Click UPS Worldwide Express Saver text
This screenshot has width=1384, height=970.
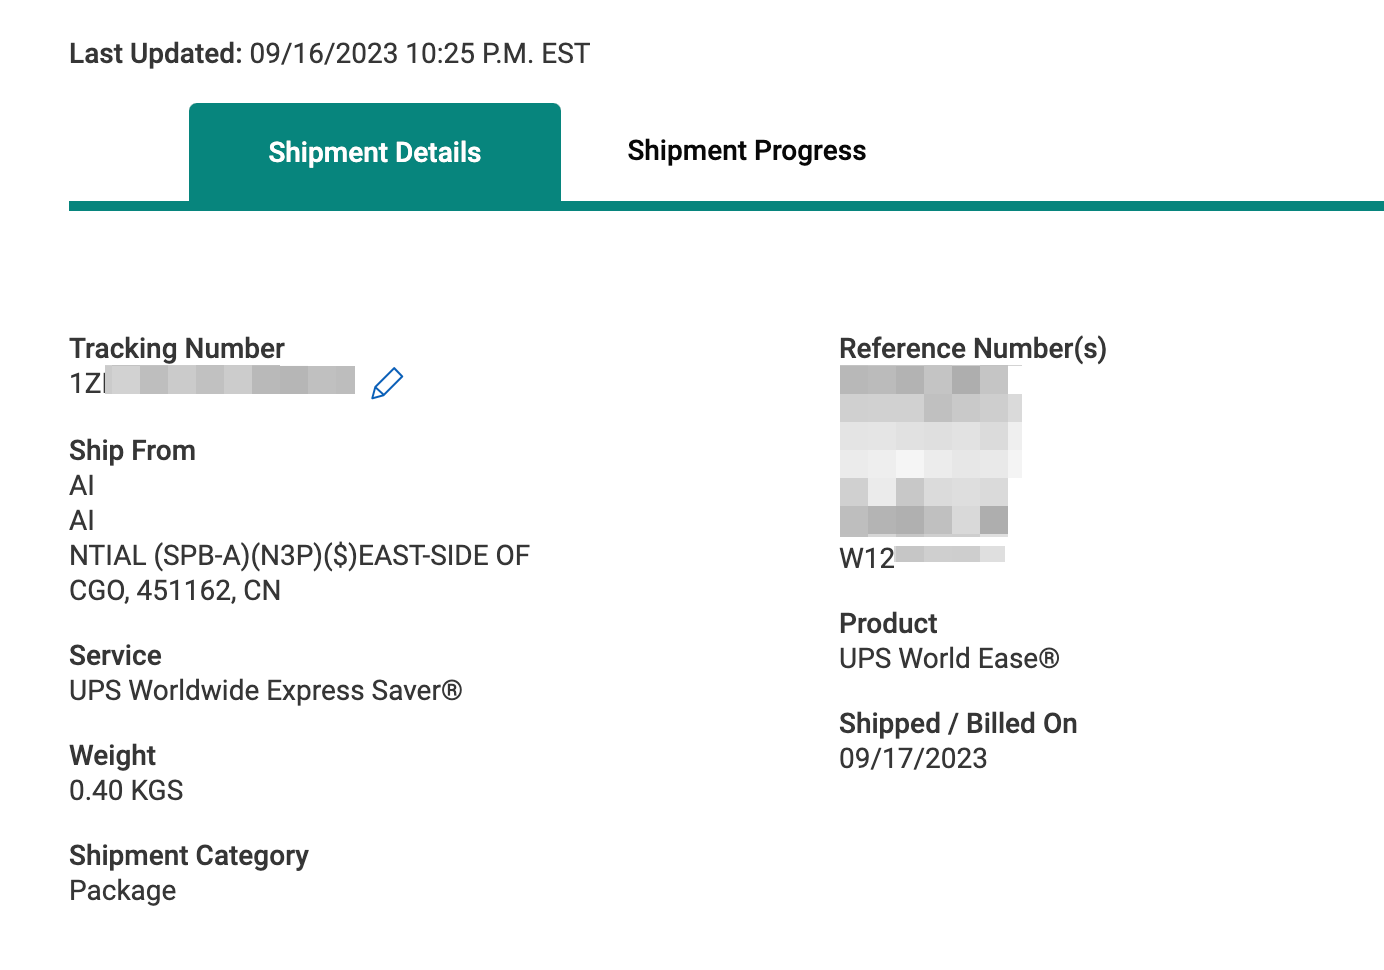click(265, 690)
